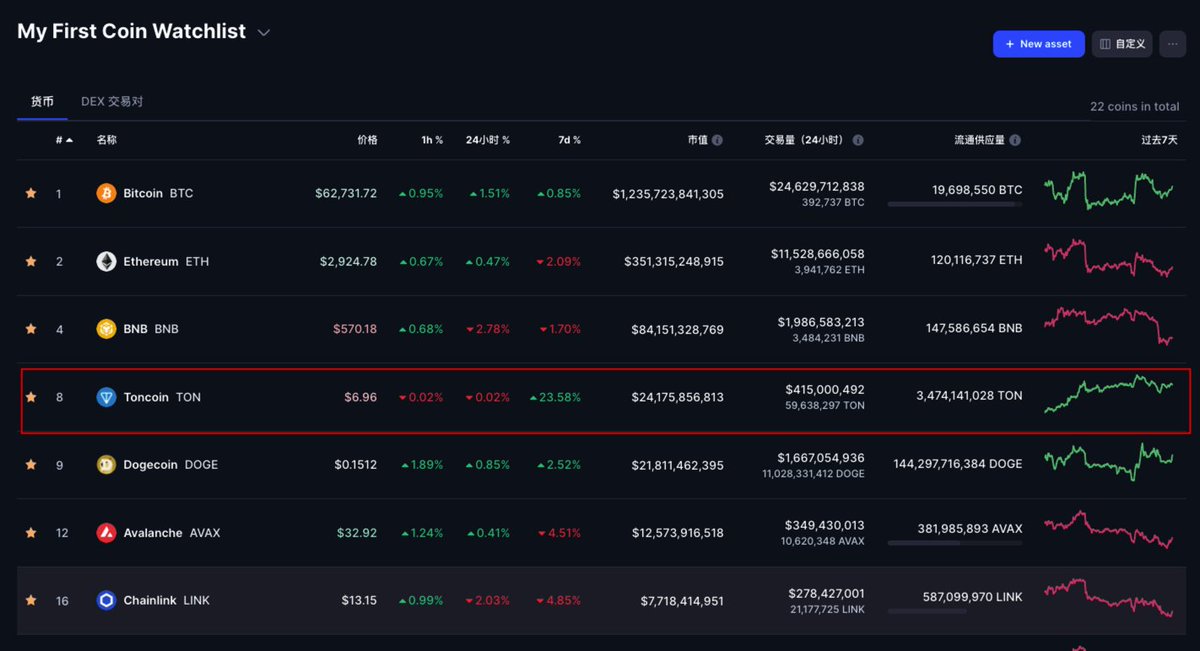
Task: Sort by the 名称 column header
Action: click(x=106, y=140)
